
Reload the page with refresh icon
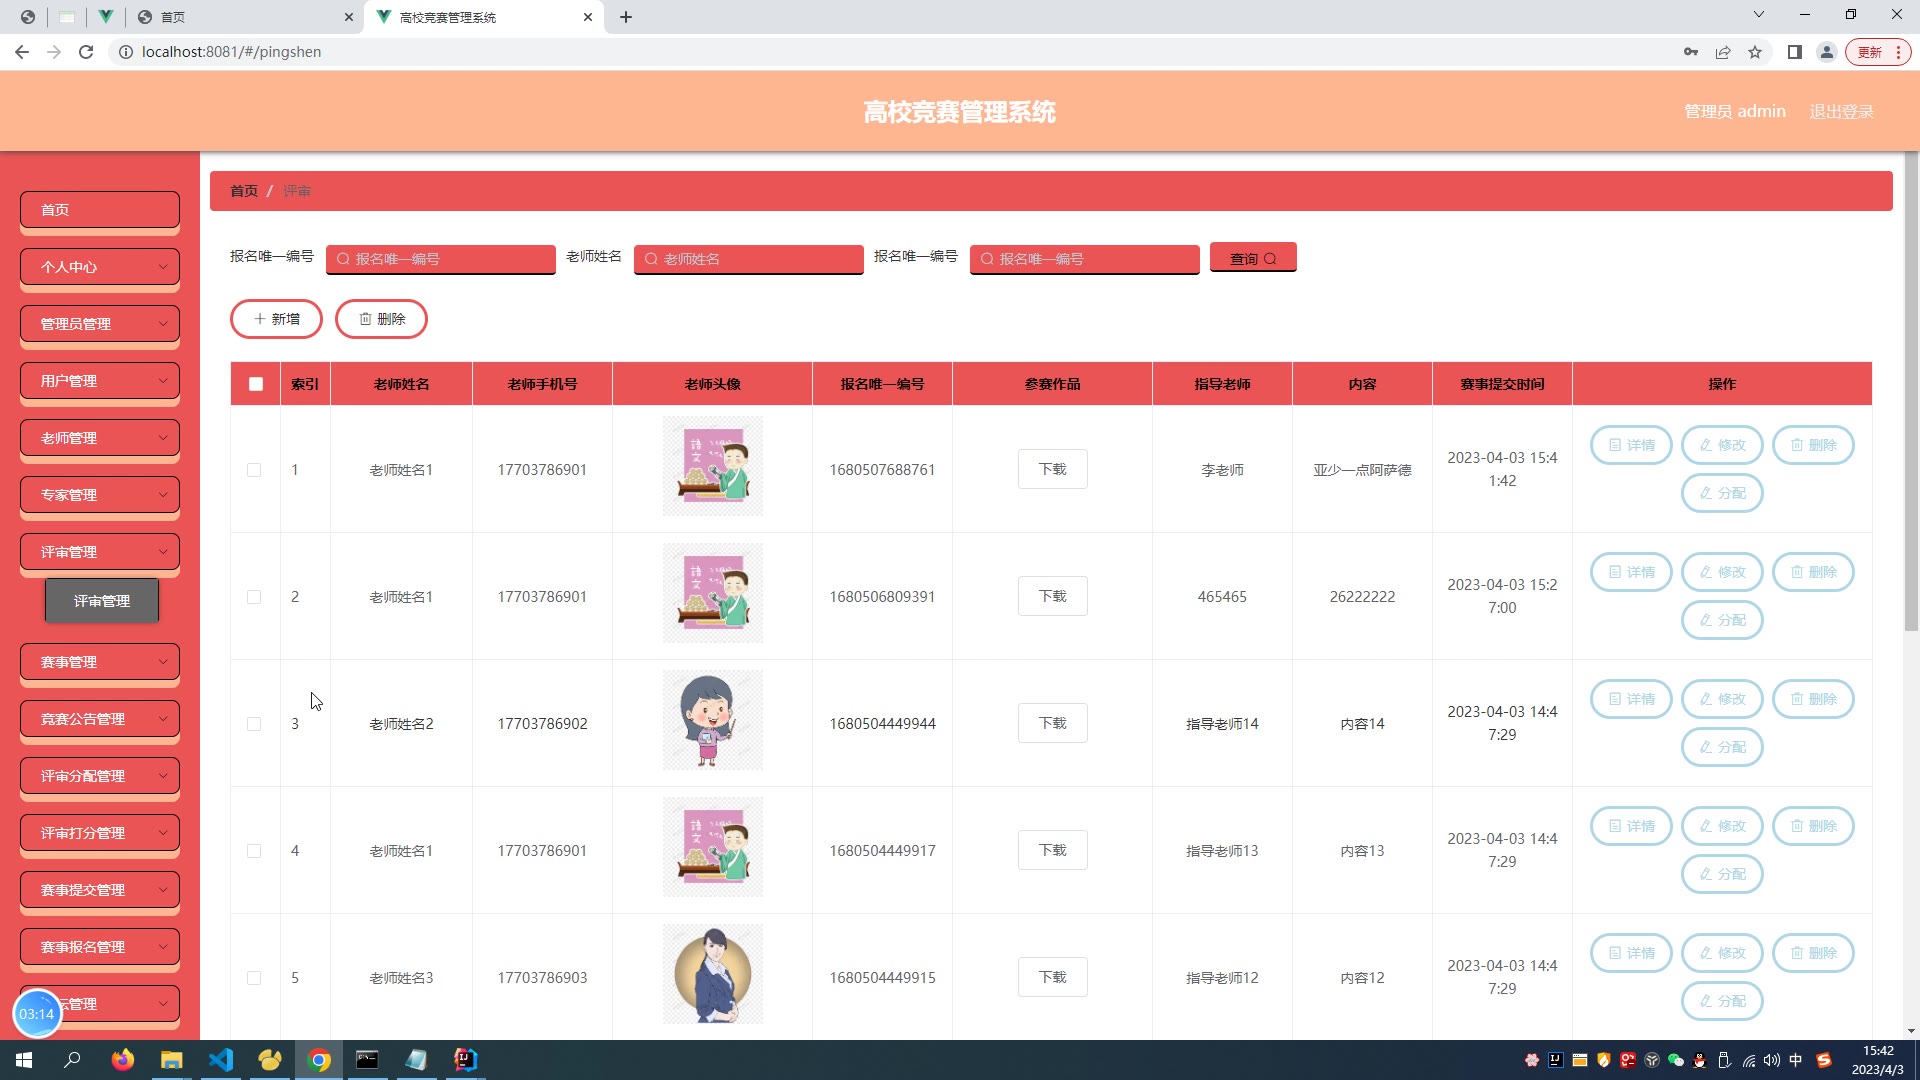(86, 52)
